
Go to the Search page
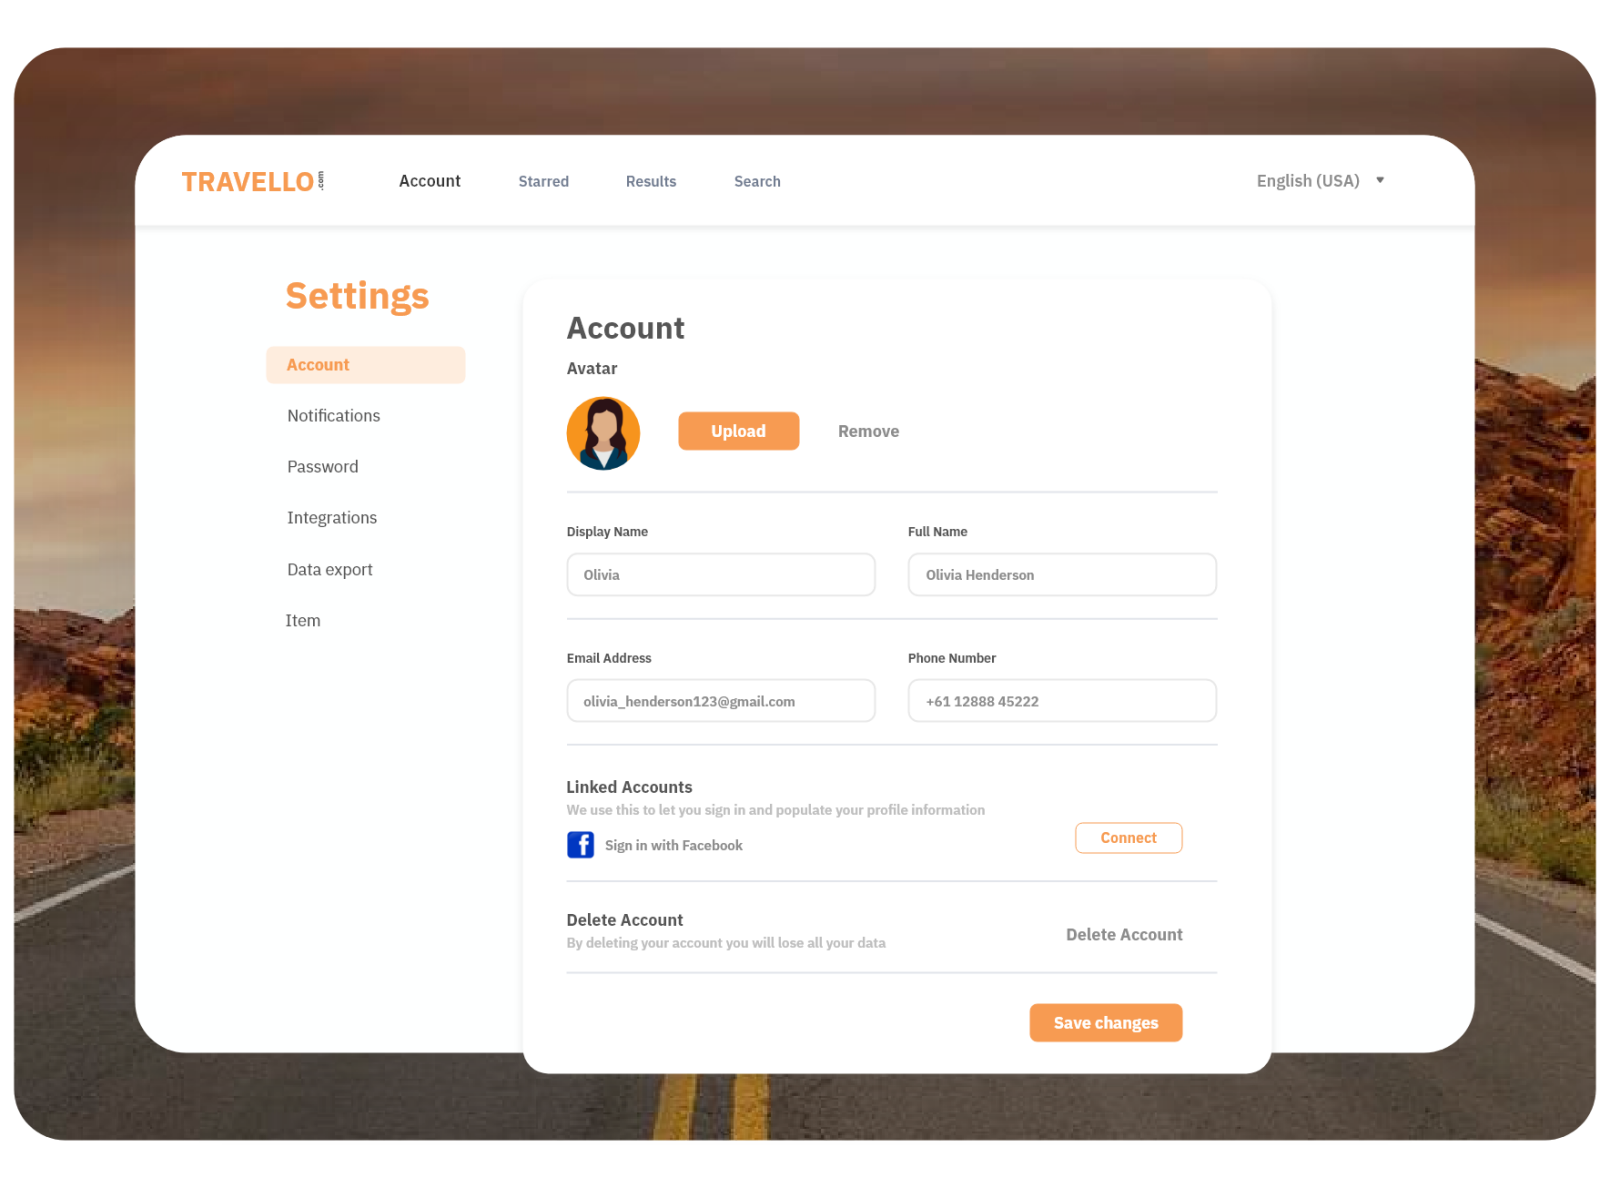(757, 181)
